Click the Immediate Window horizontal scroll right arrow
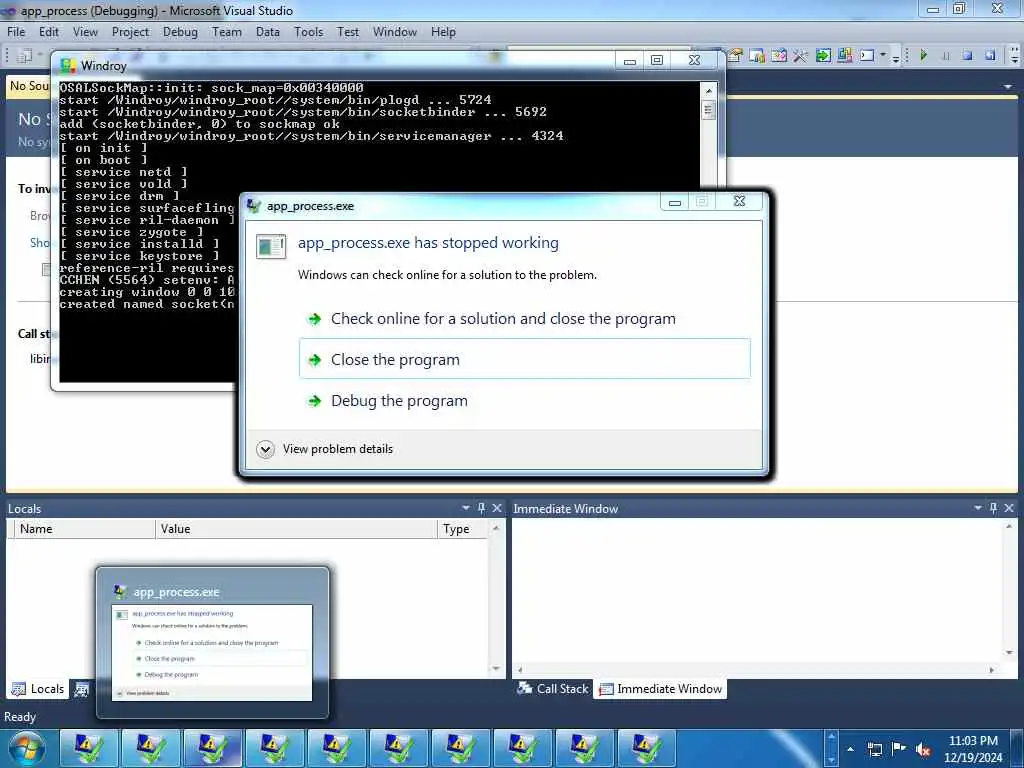1024x768 pixels. click(x=992, y=670)
